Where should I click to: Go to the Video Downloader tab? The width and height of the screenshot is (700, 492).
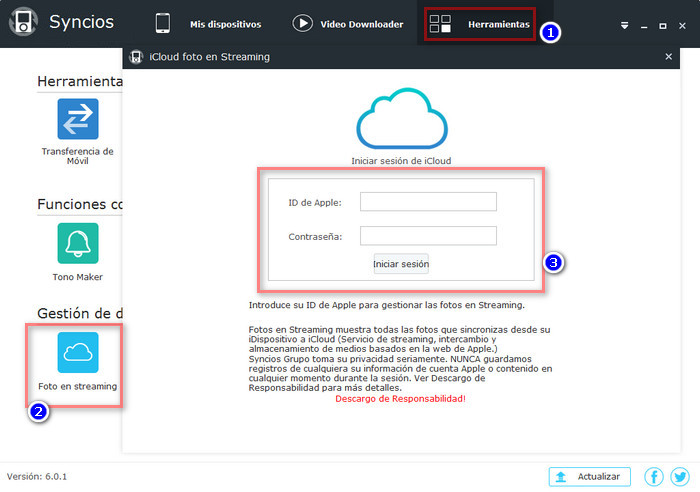point(348,24)
